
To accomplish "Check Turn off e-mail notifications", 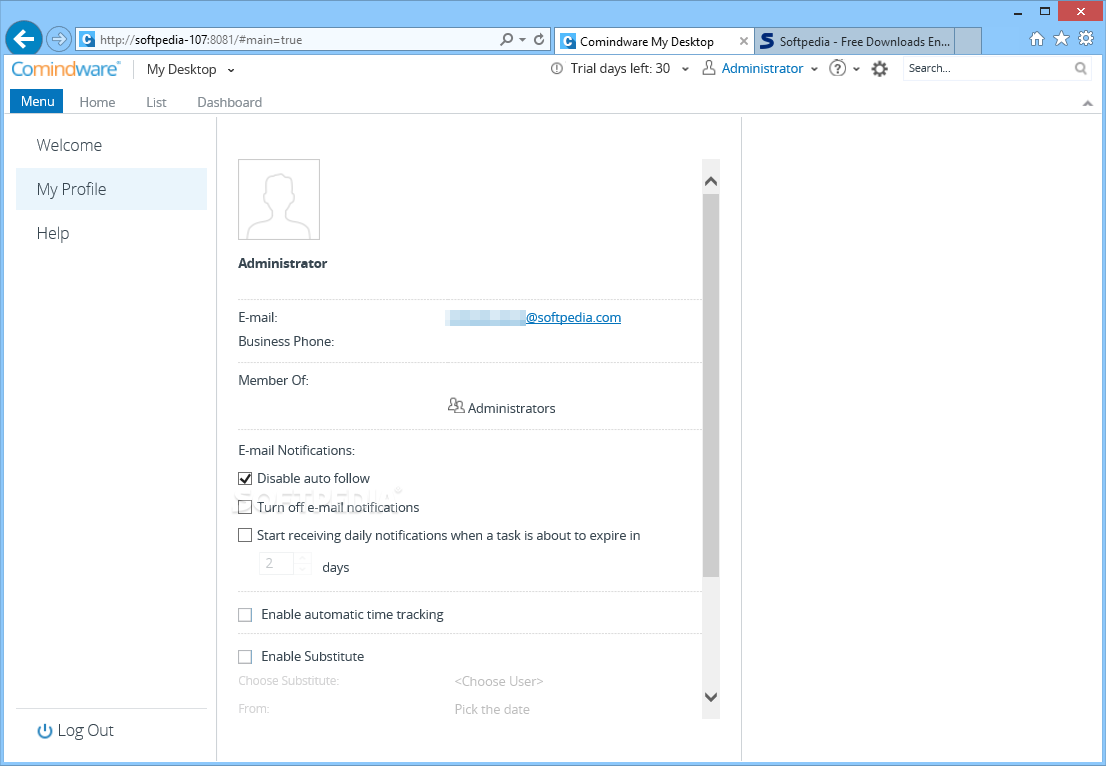I will coord(245,507).
